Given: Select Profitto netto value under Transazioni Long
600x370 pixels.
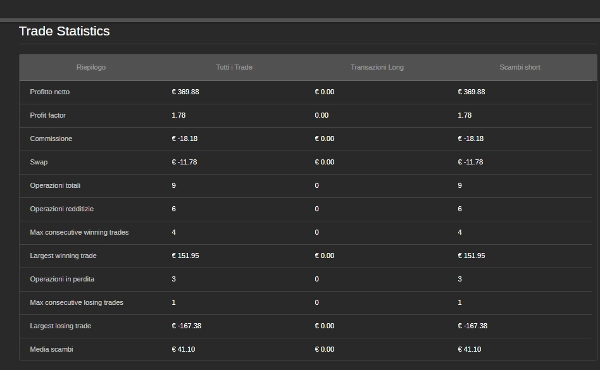Looking at the screenshot, I should pos(324,92).
